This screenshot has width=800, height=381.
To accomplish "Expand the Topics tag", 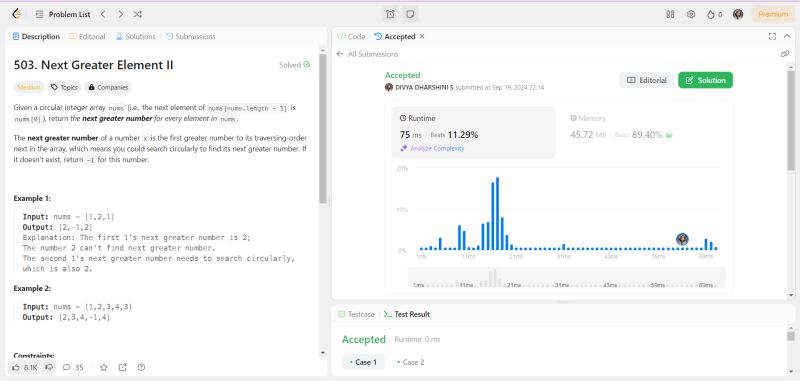I will (x=65, y=87).
